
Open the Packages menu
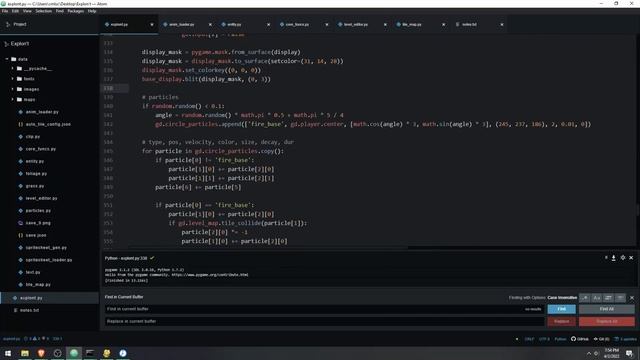[76, 11]
